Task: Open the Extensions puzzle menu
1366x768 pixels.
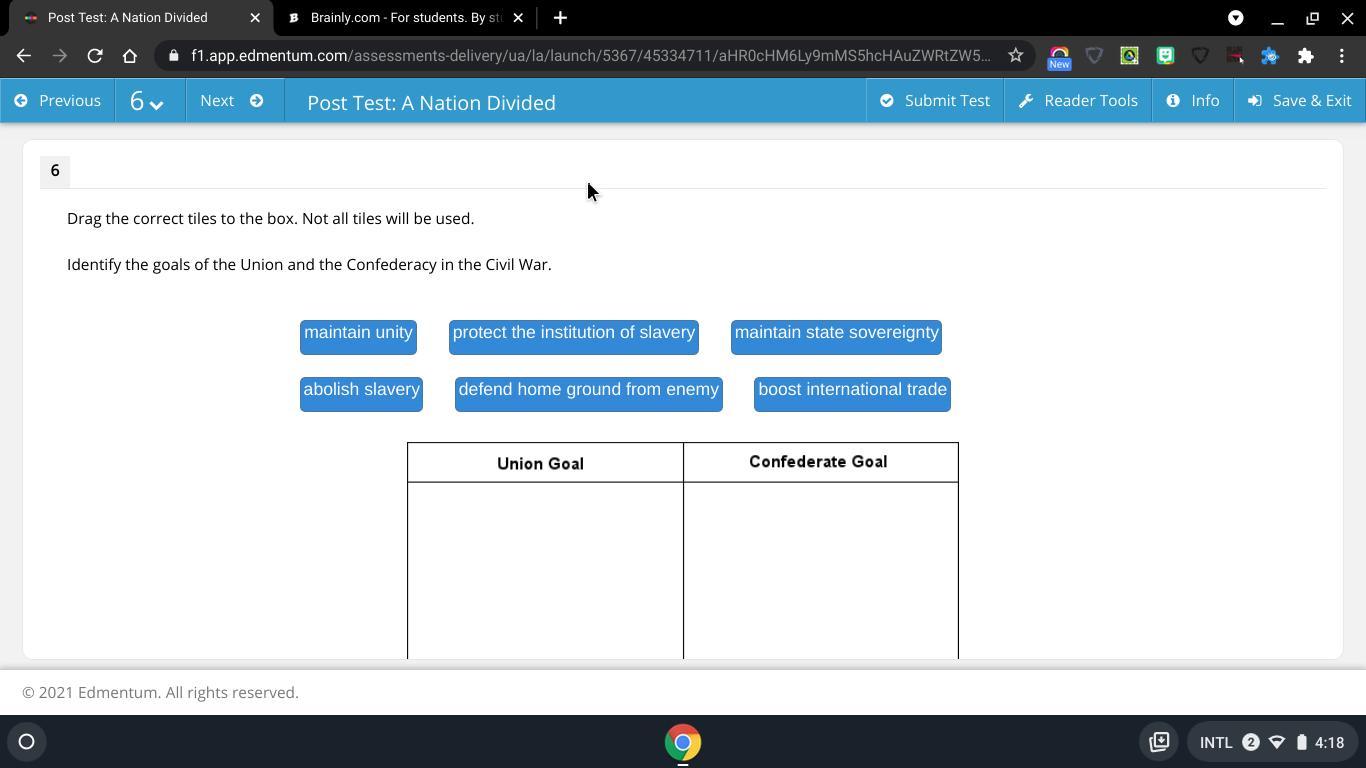Action: pos(1306,56)
